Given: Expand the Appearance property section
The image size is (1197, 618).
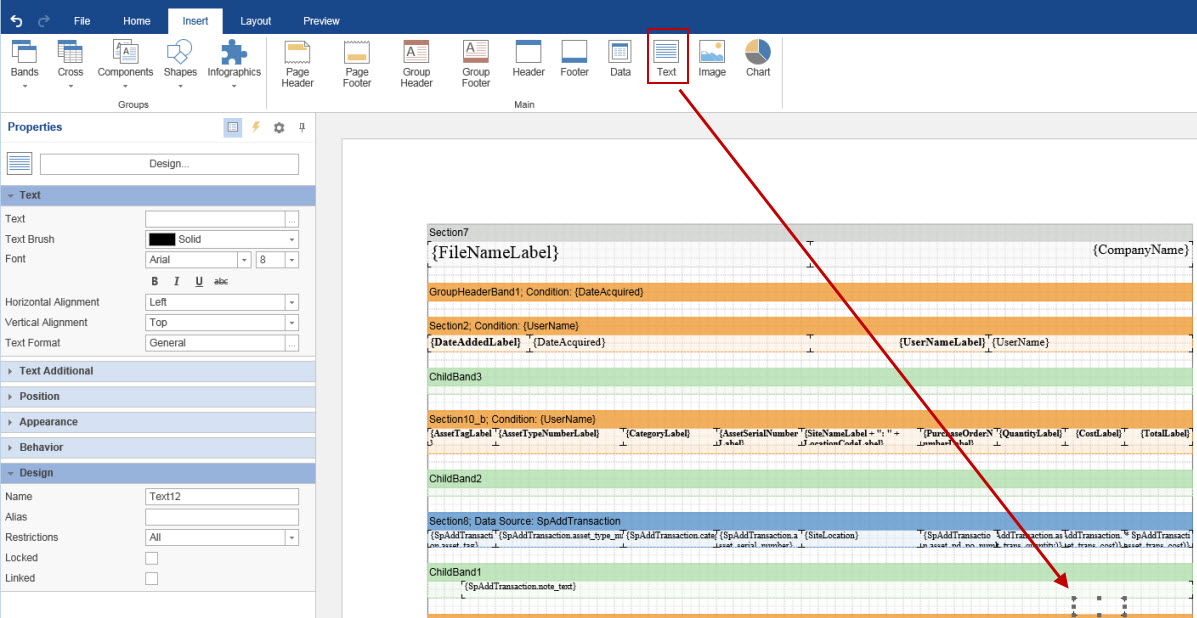Looking at the screenshot, I should click(x=48, y=422).
